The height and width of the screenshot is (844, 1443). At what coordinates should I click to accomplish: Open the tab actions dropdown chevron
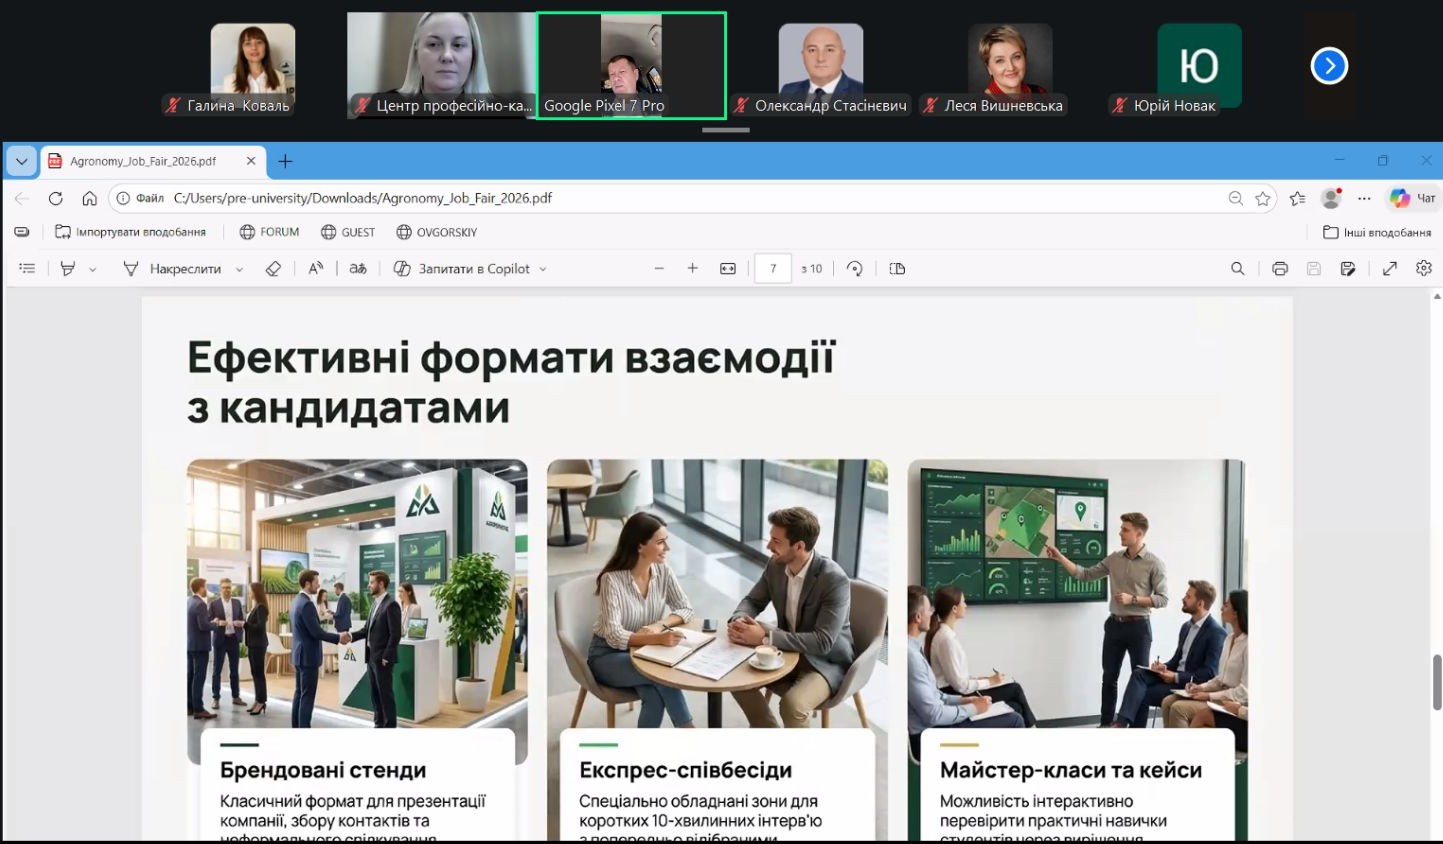click(21, 161)
